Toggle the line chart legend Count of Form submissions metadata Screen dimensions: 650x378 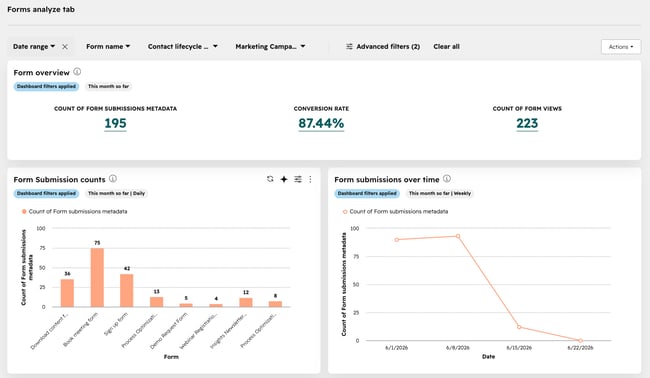[395, 211]
